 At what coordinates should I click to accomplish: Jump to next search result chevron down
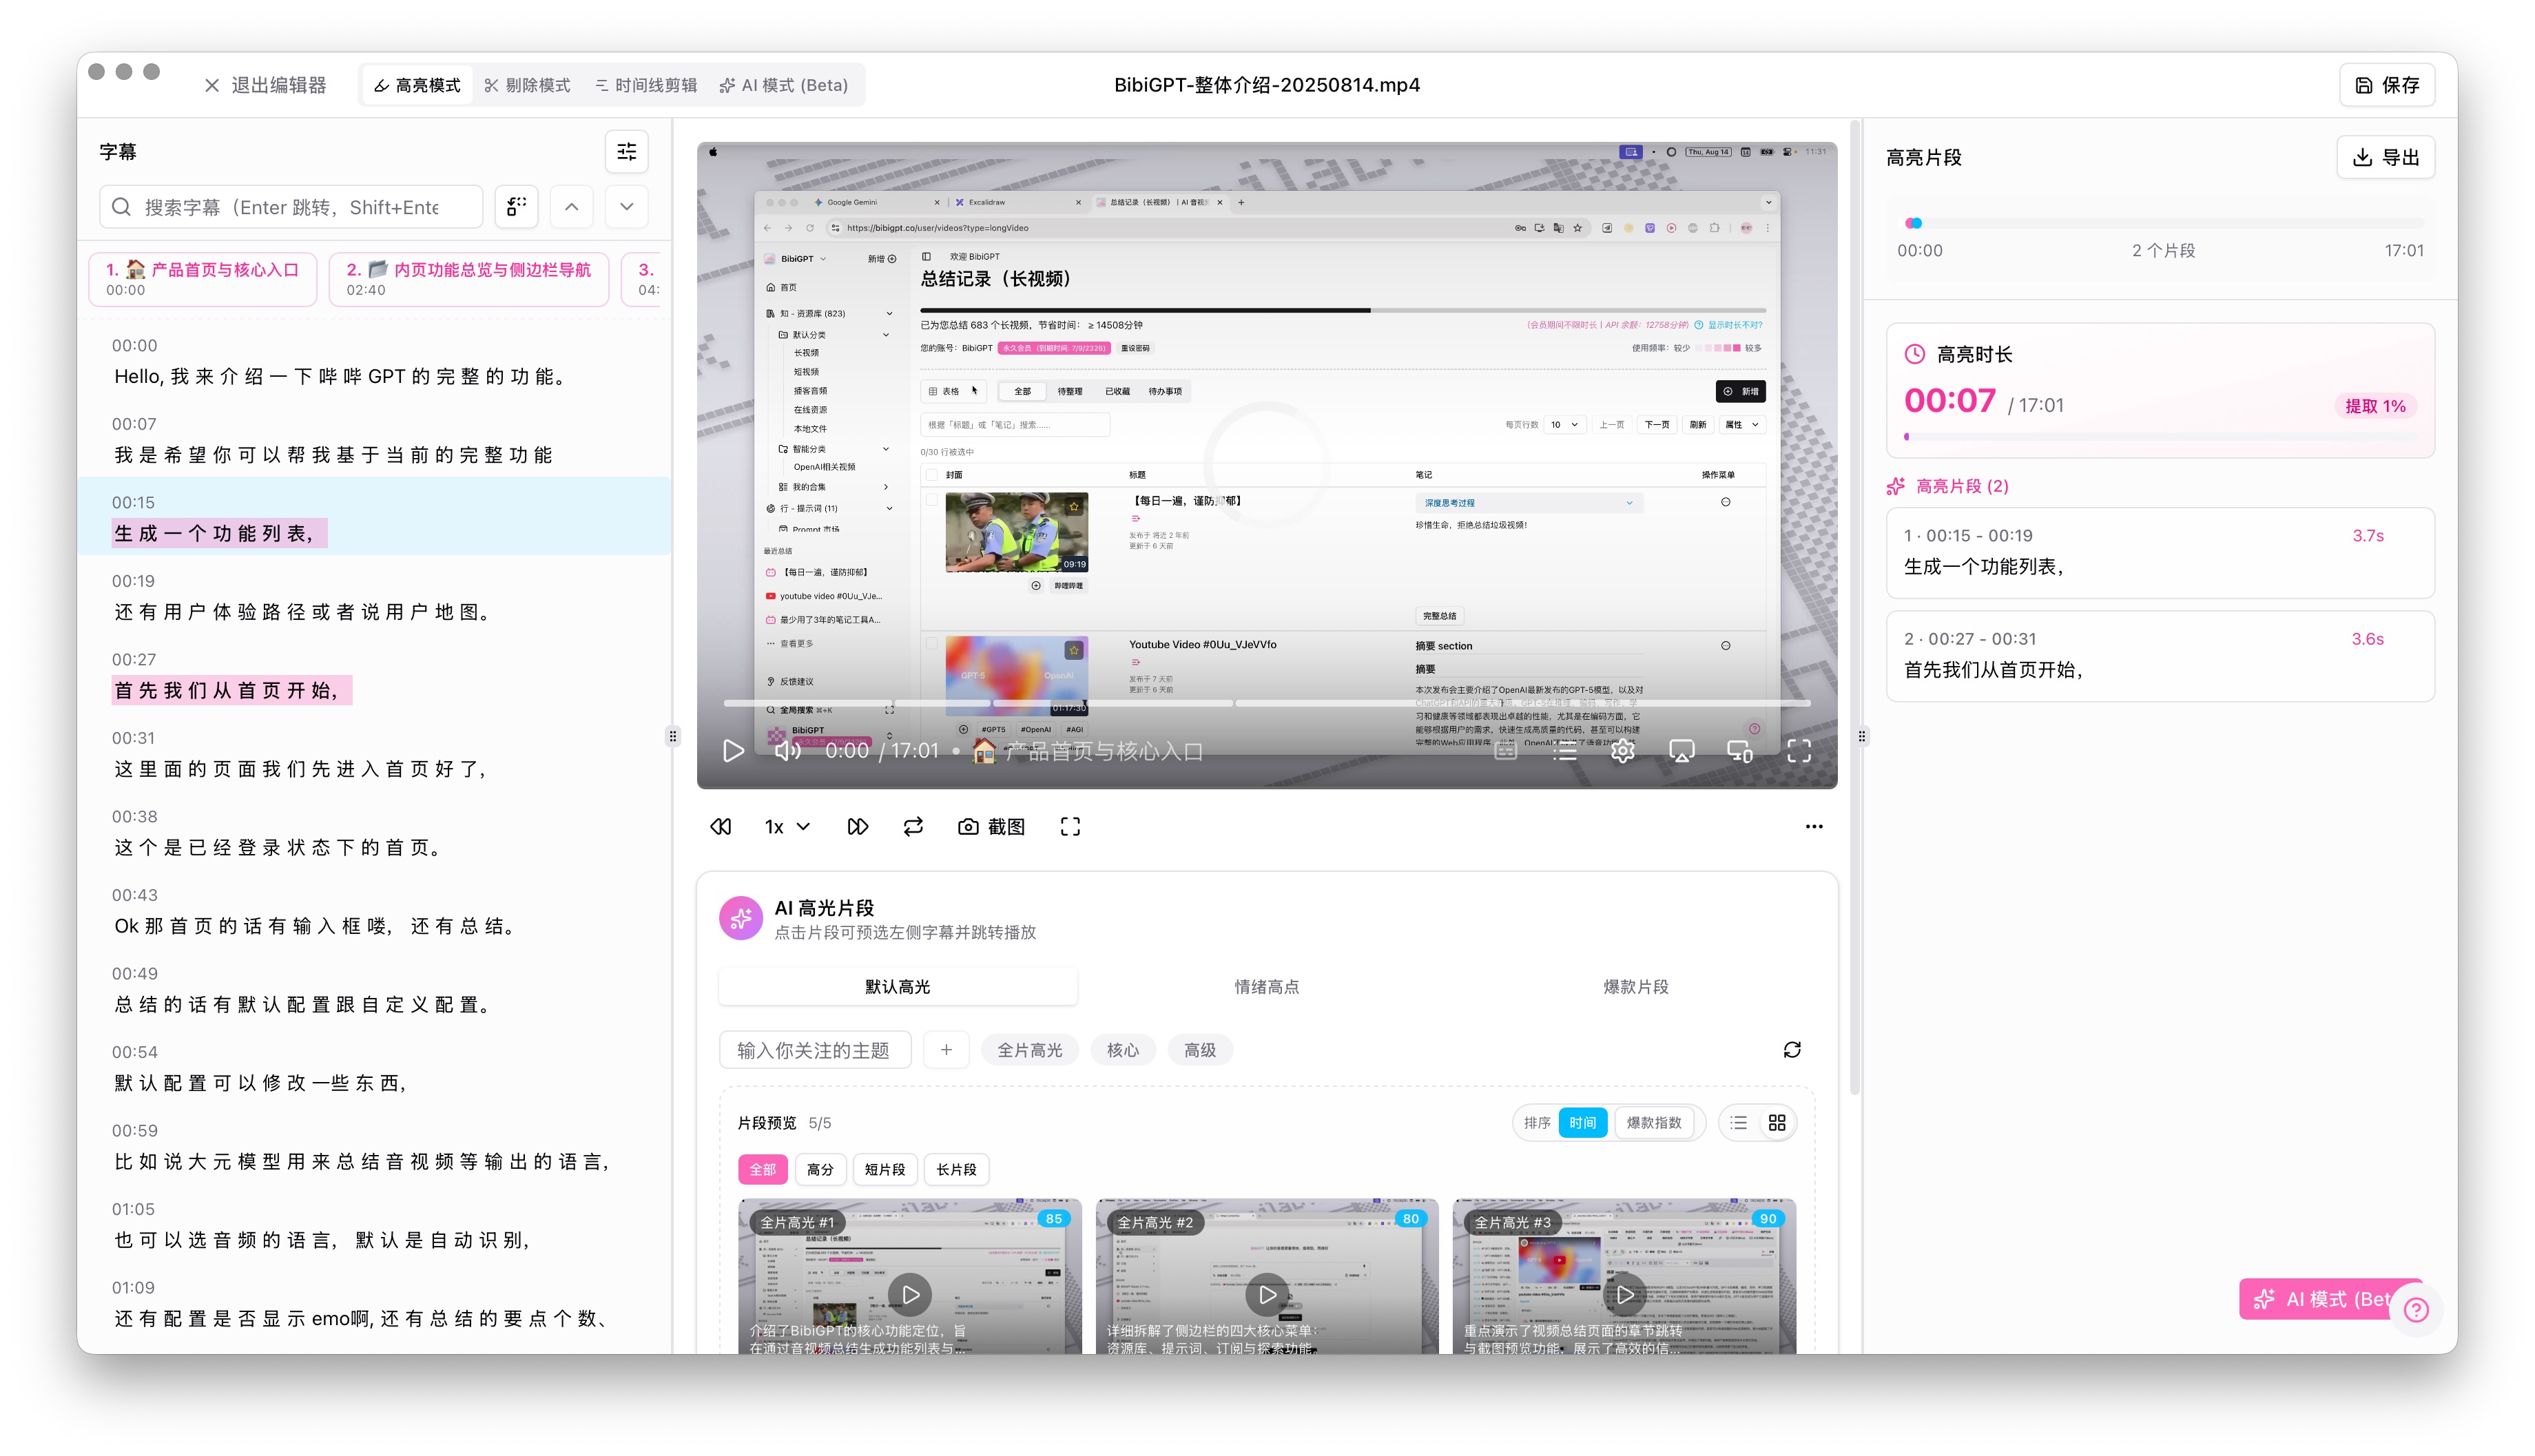pyautogui.click(x=626, y=207)
